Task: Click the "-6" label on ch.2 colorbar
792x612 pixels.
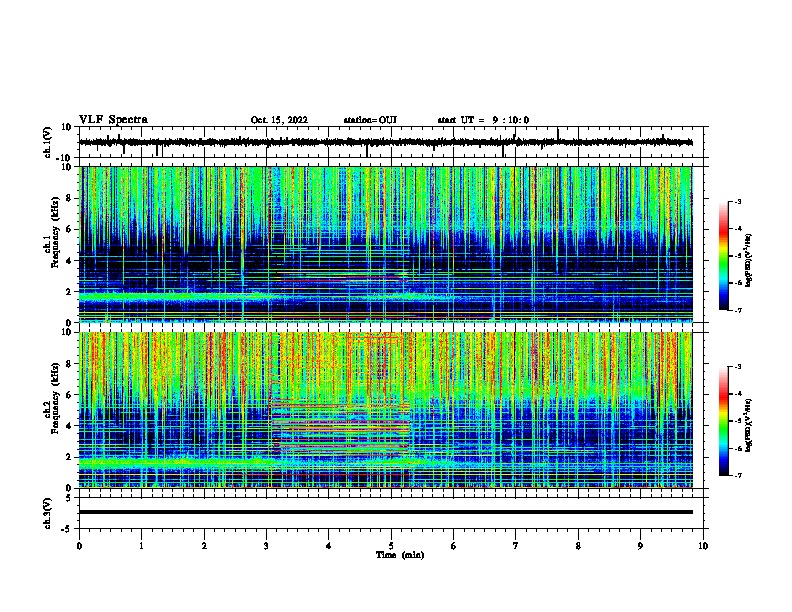Action: (x=737, y=448)
